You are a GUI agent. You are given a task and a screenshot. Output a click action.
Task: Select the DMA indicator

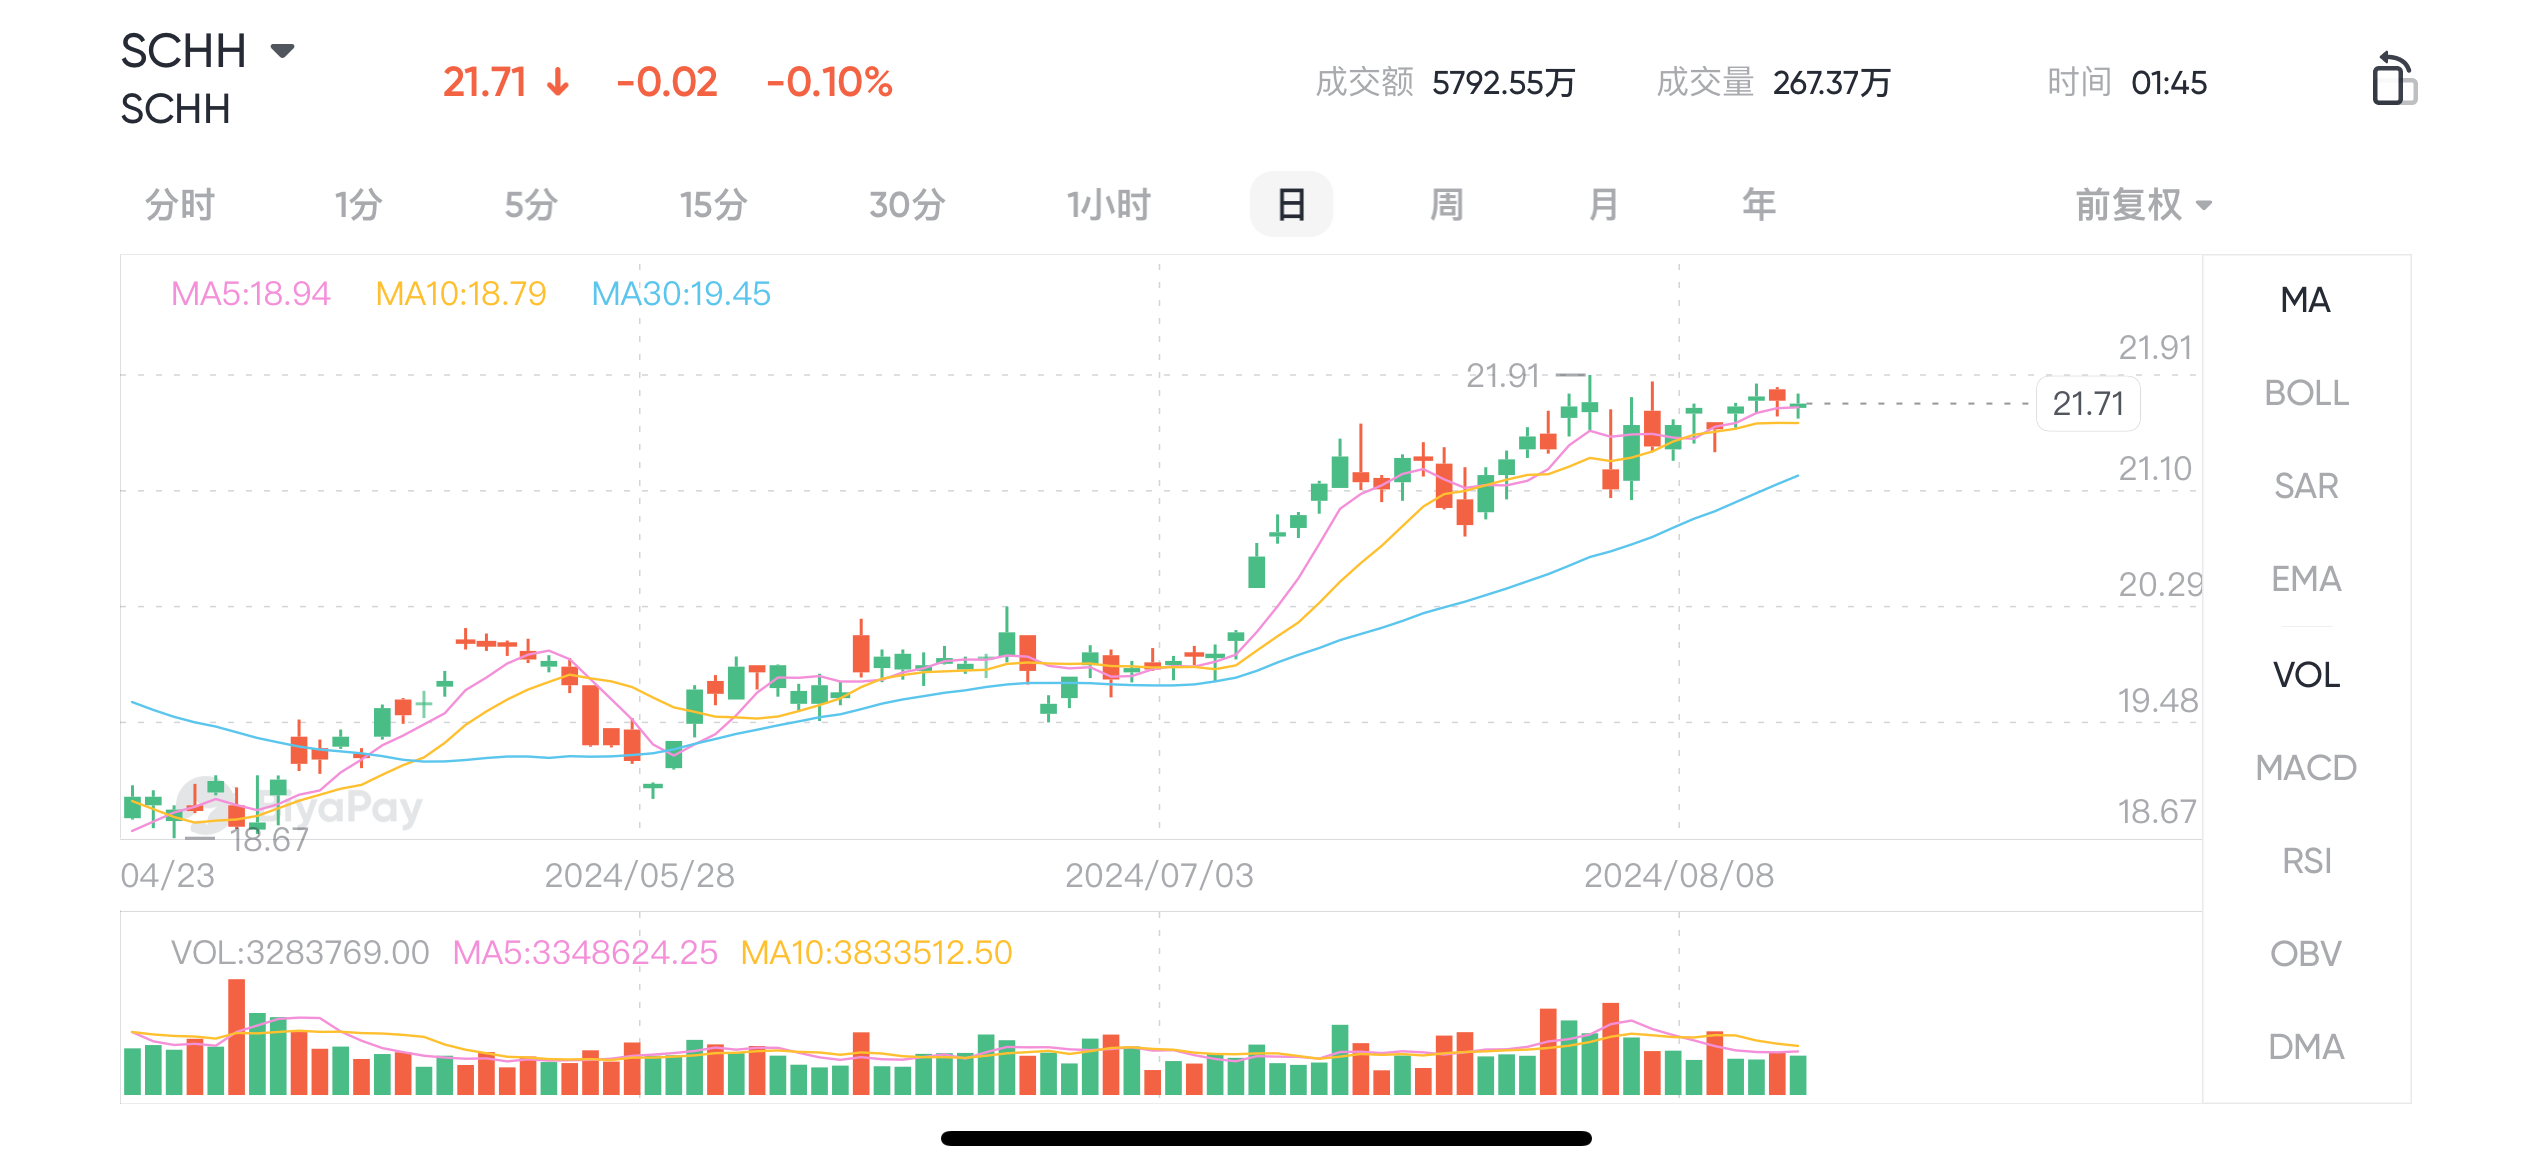point(2306,1047)
